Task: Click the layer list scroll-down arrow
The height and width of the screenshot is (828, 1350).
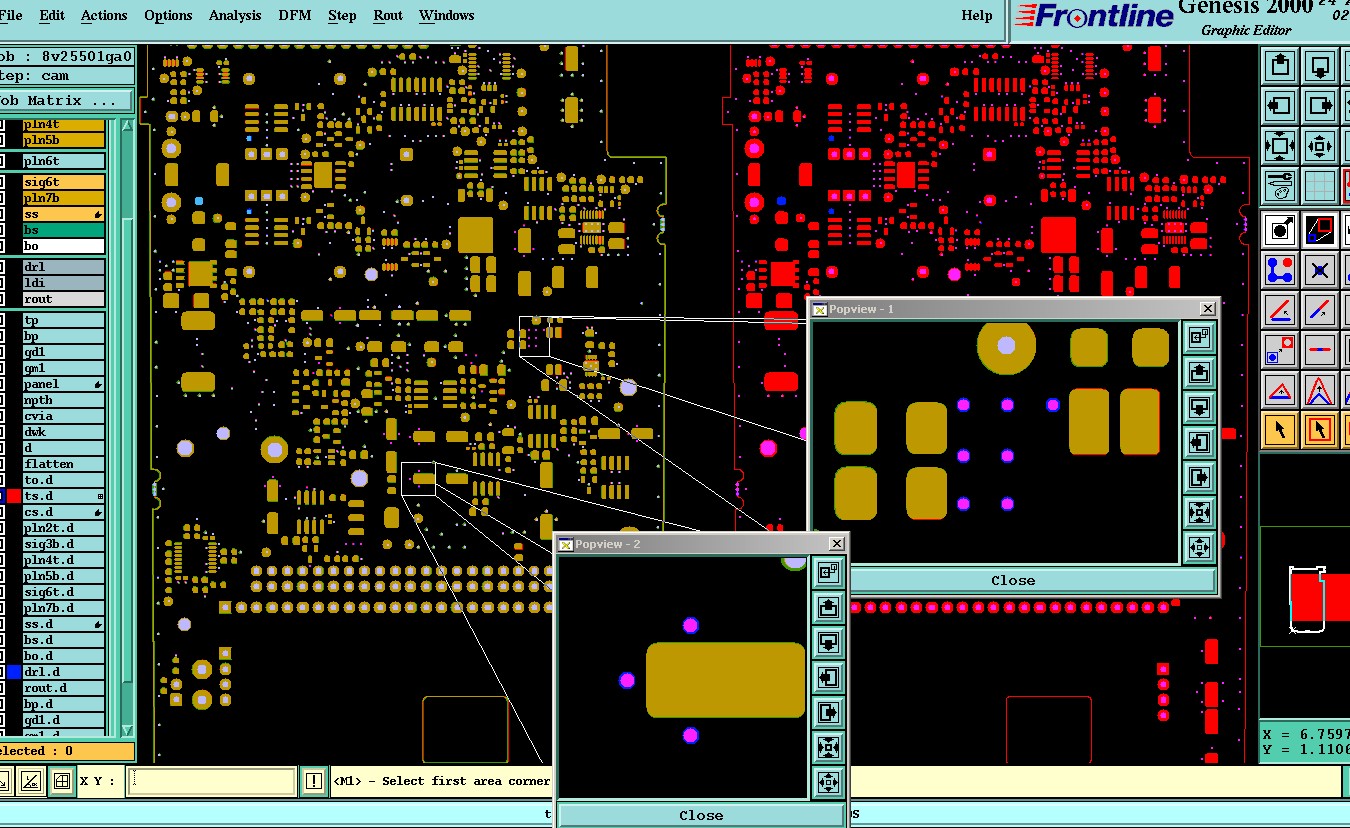Action: pos(127,731)
